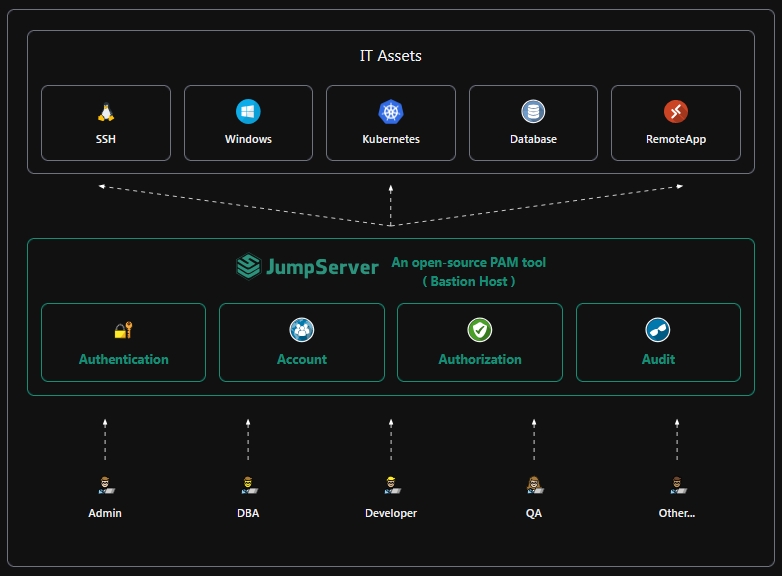Click the red RemoteApp icon
The image size is (782, 576).
pyautogui.click(x=676, y=112)
